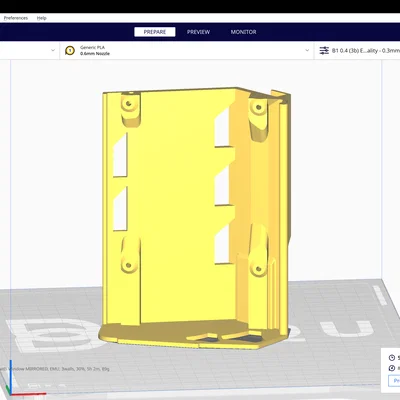Expand the printer selector chevron
The image size is (400, 400).
click(53, 50)
